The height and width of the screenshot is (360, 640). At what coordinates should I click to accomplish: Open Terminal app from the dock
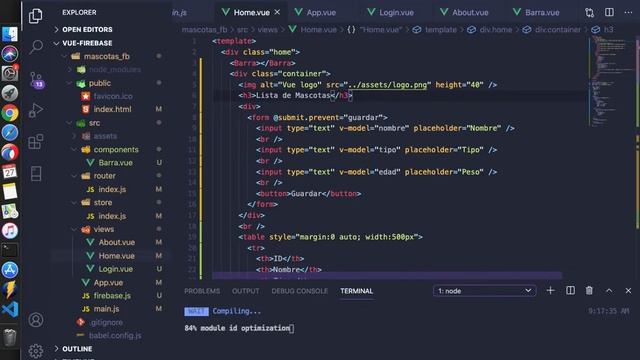click(10, 250)
